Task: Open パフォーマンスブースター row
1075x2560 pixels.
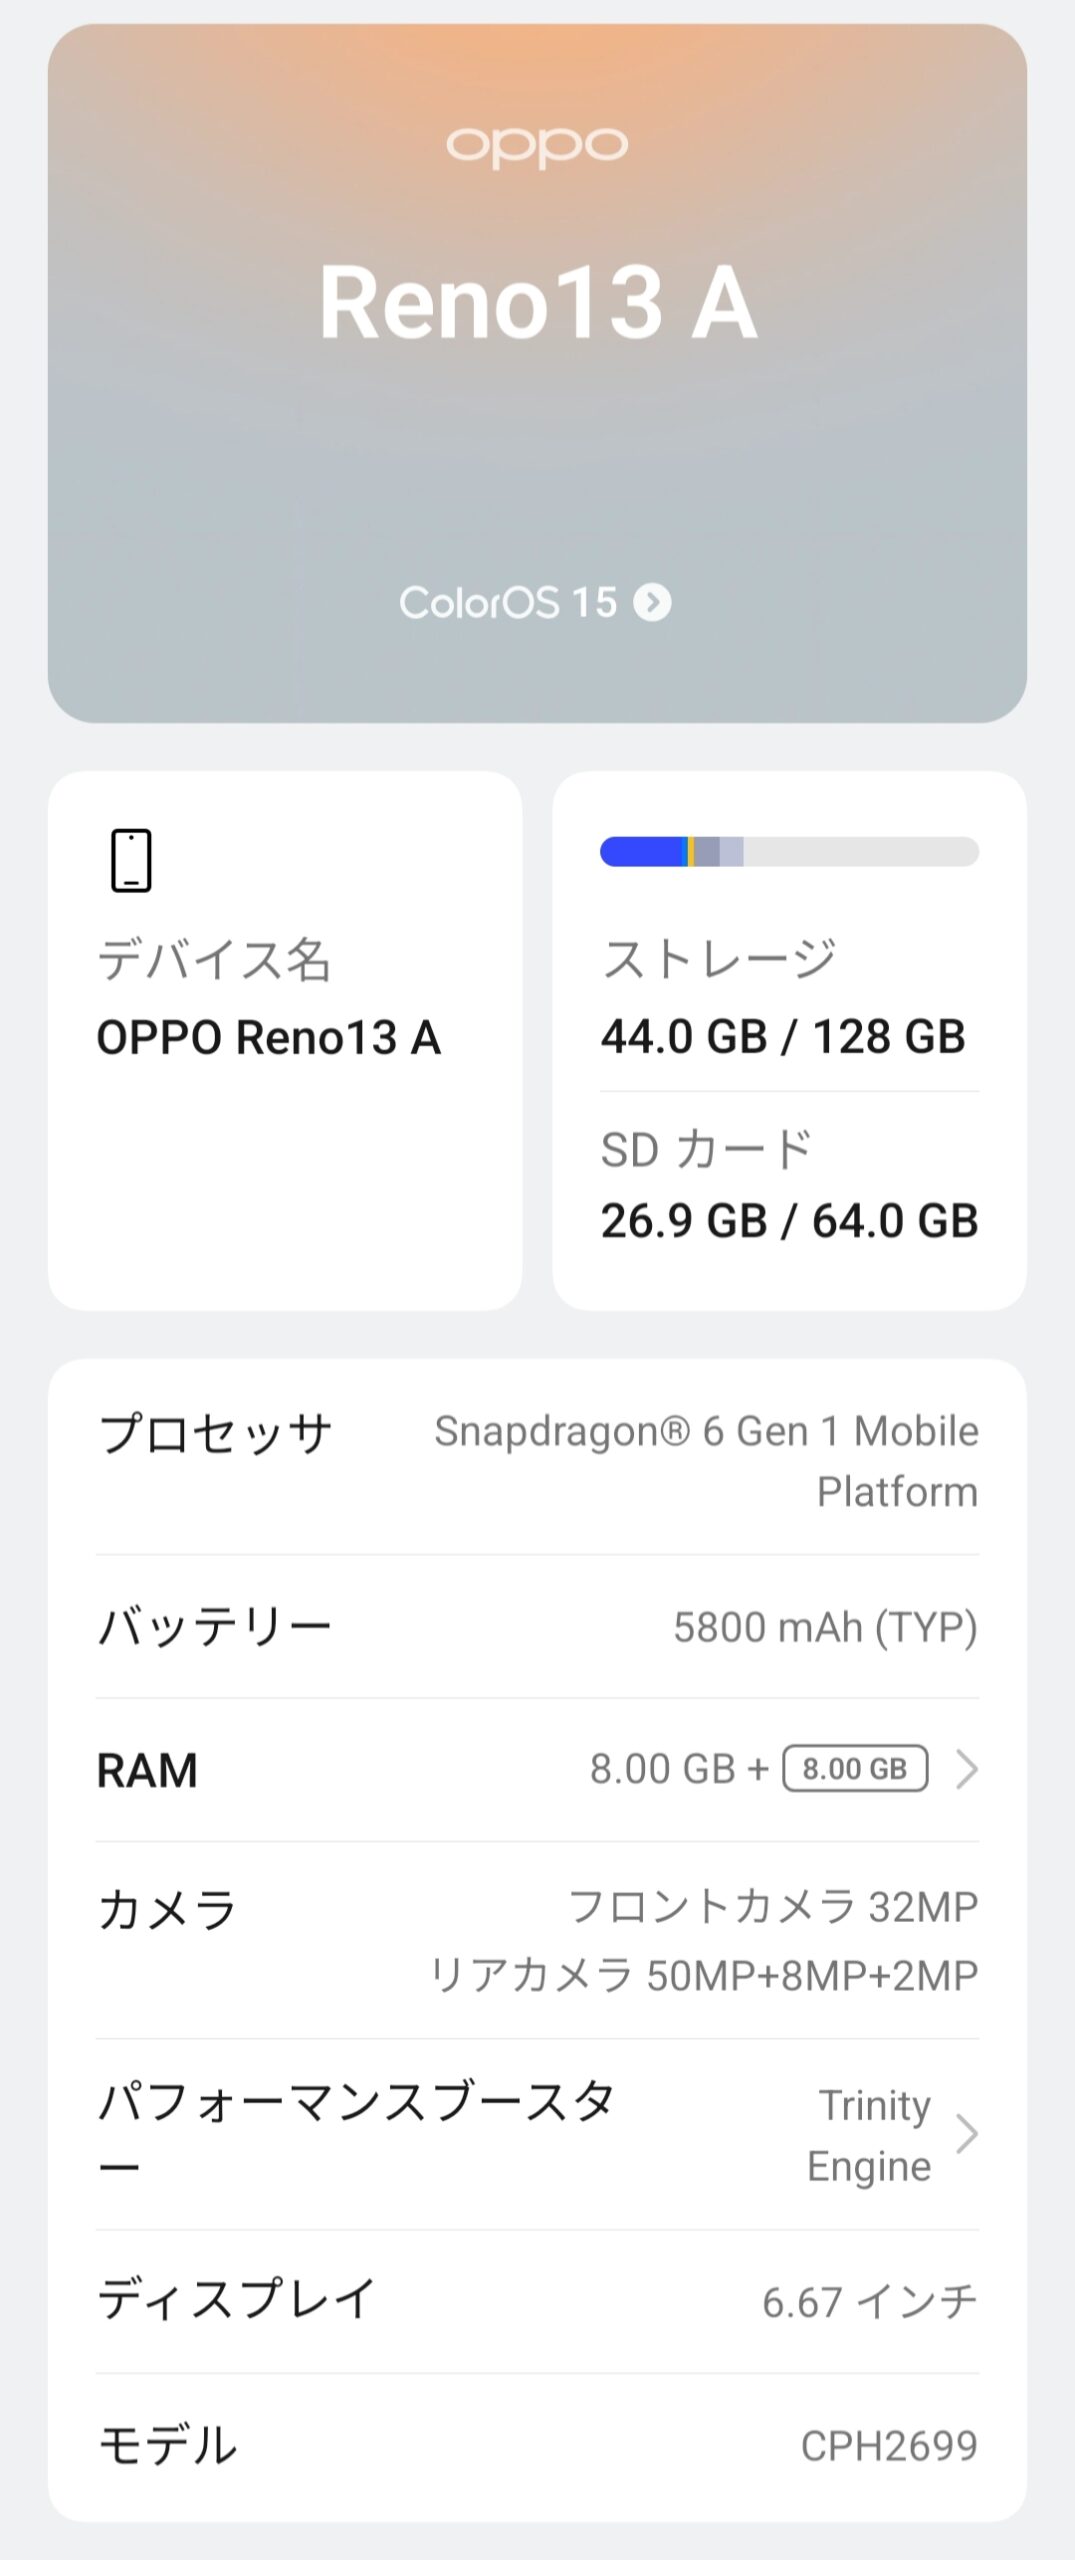Action: click(x=537, y=2134)
